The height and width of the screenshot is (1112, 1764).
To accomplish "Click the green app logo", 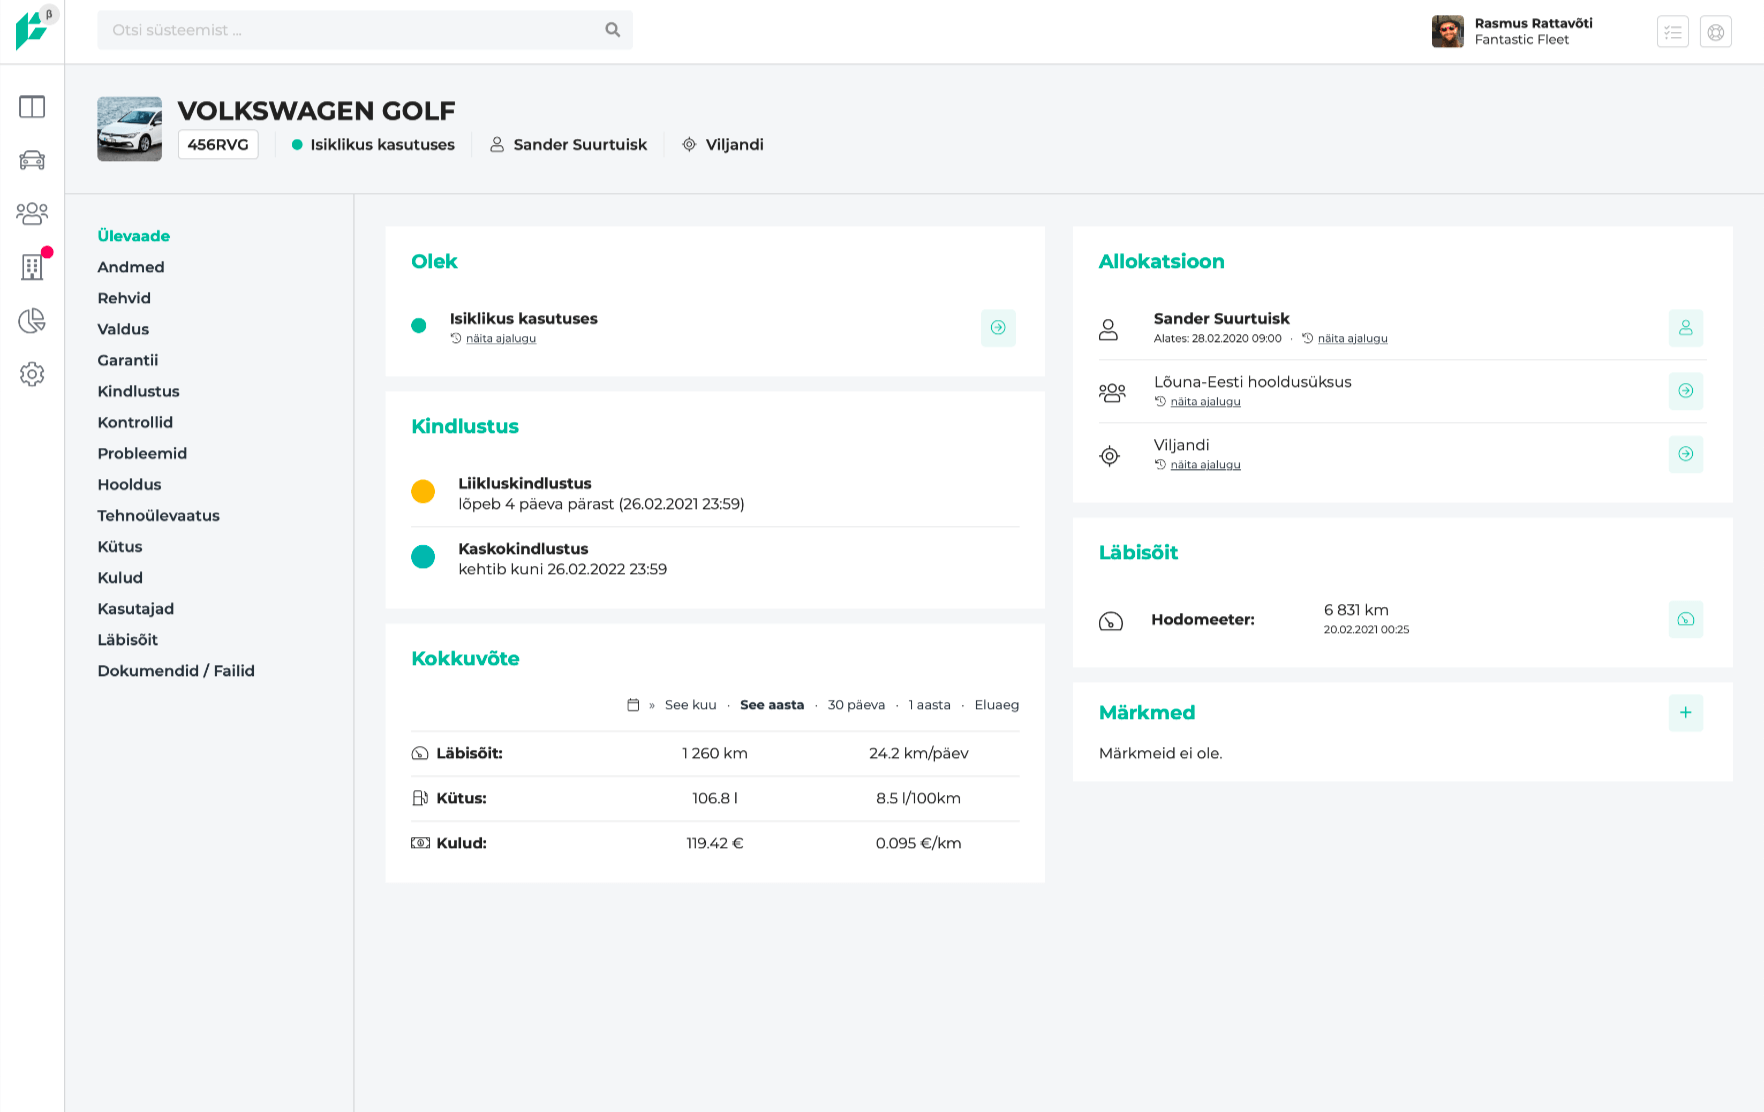I will [32, 30].
